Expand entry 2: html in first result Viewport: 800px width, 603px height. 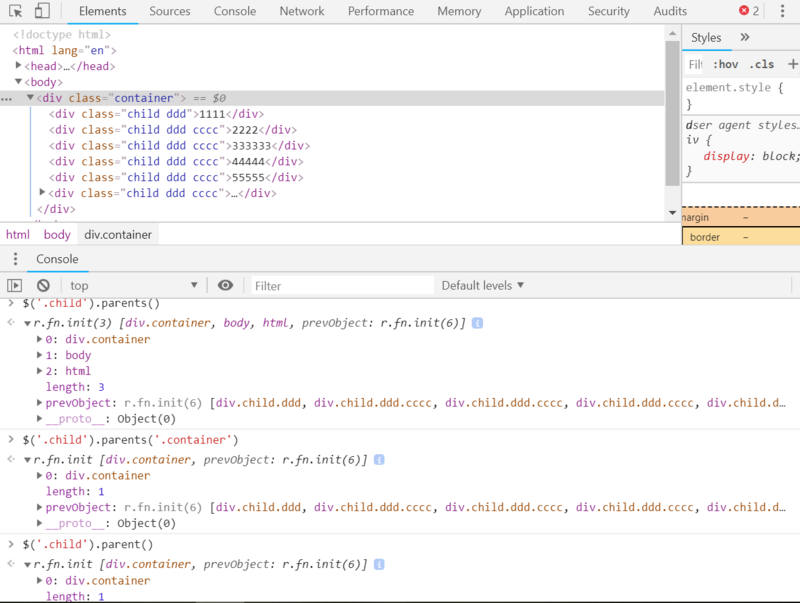[x=39, y=370]
